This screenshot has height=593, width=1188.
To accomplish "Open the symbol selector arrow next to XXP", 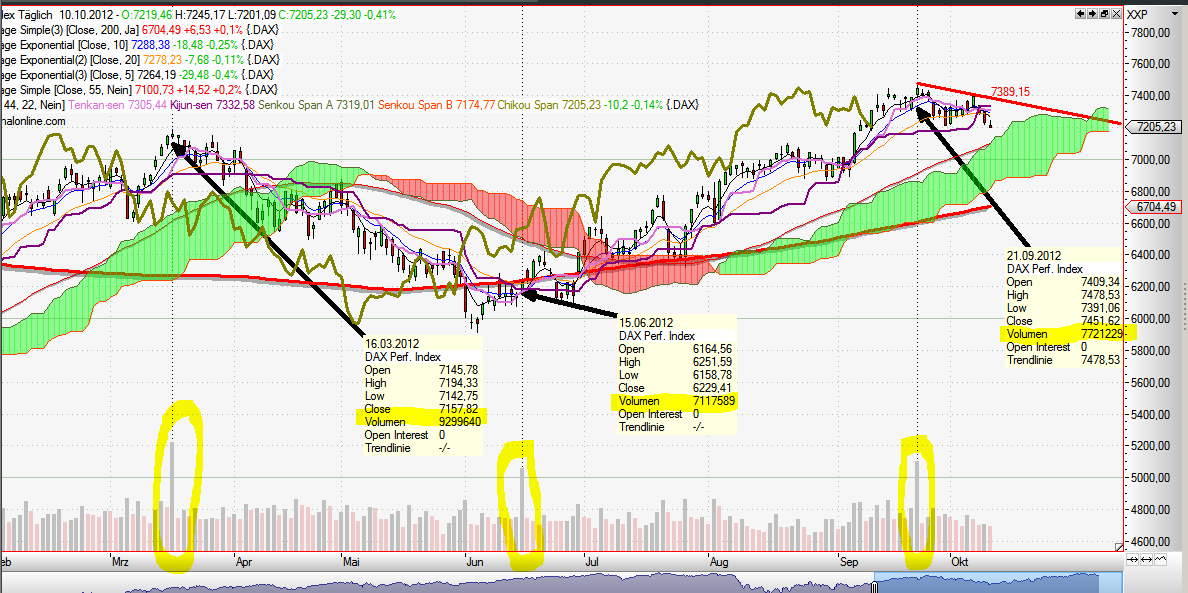I will click(x=1177, y=14).
